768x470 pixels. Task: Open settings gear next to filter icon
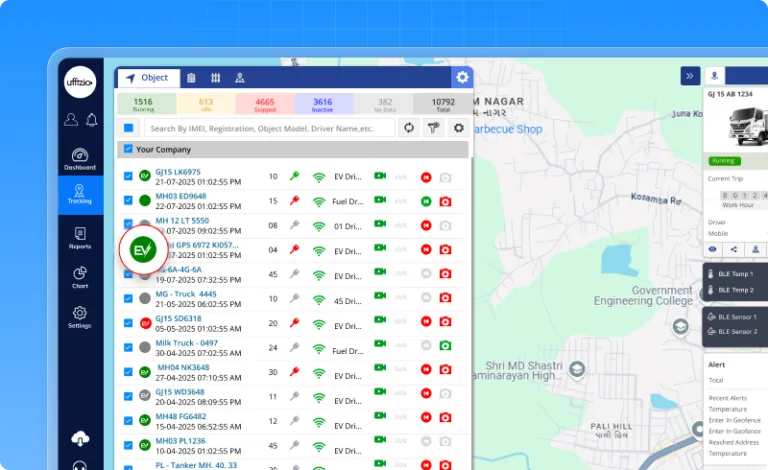point(458,127)
